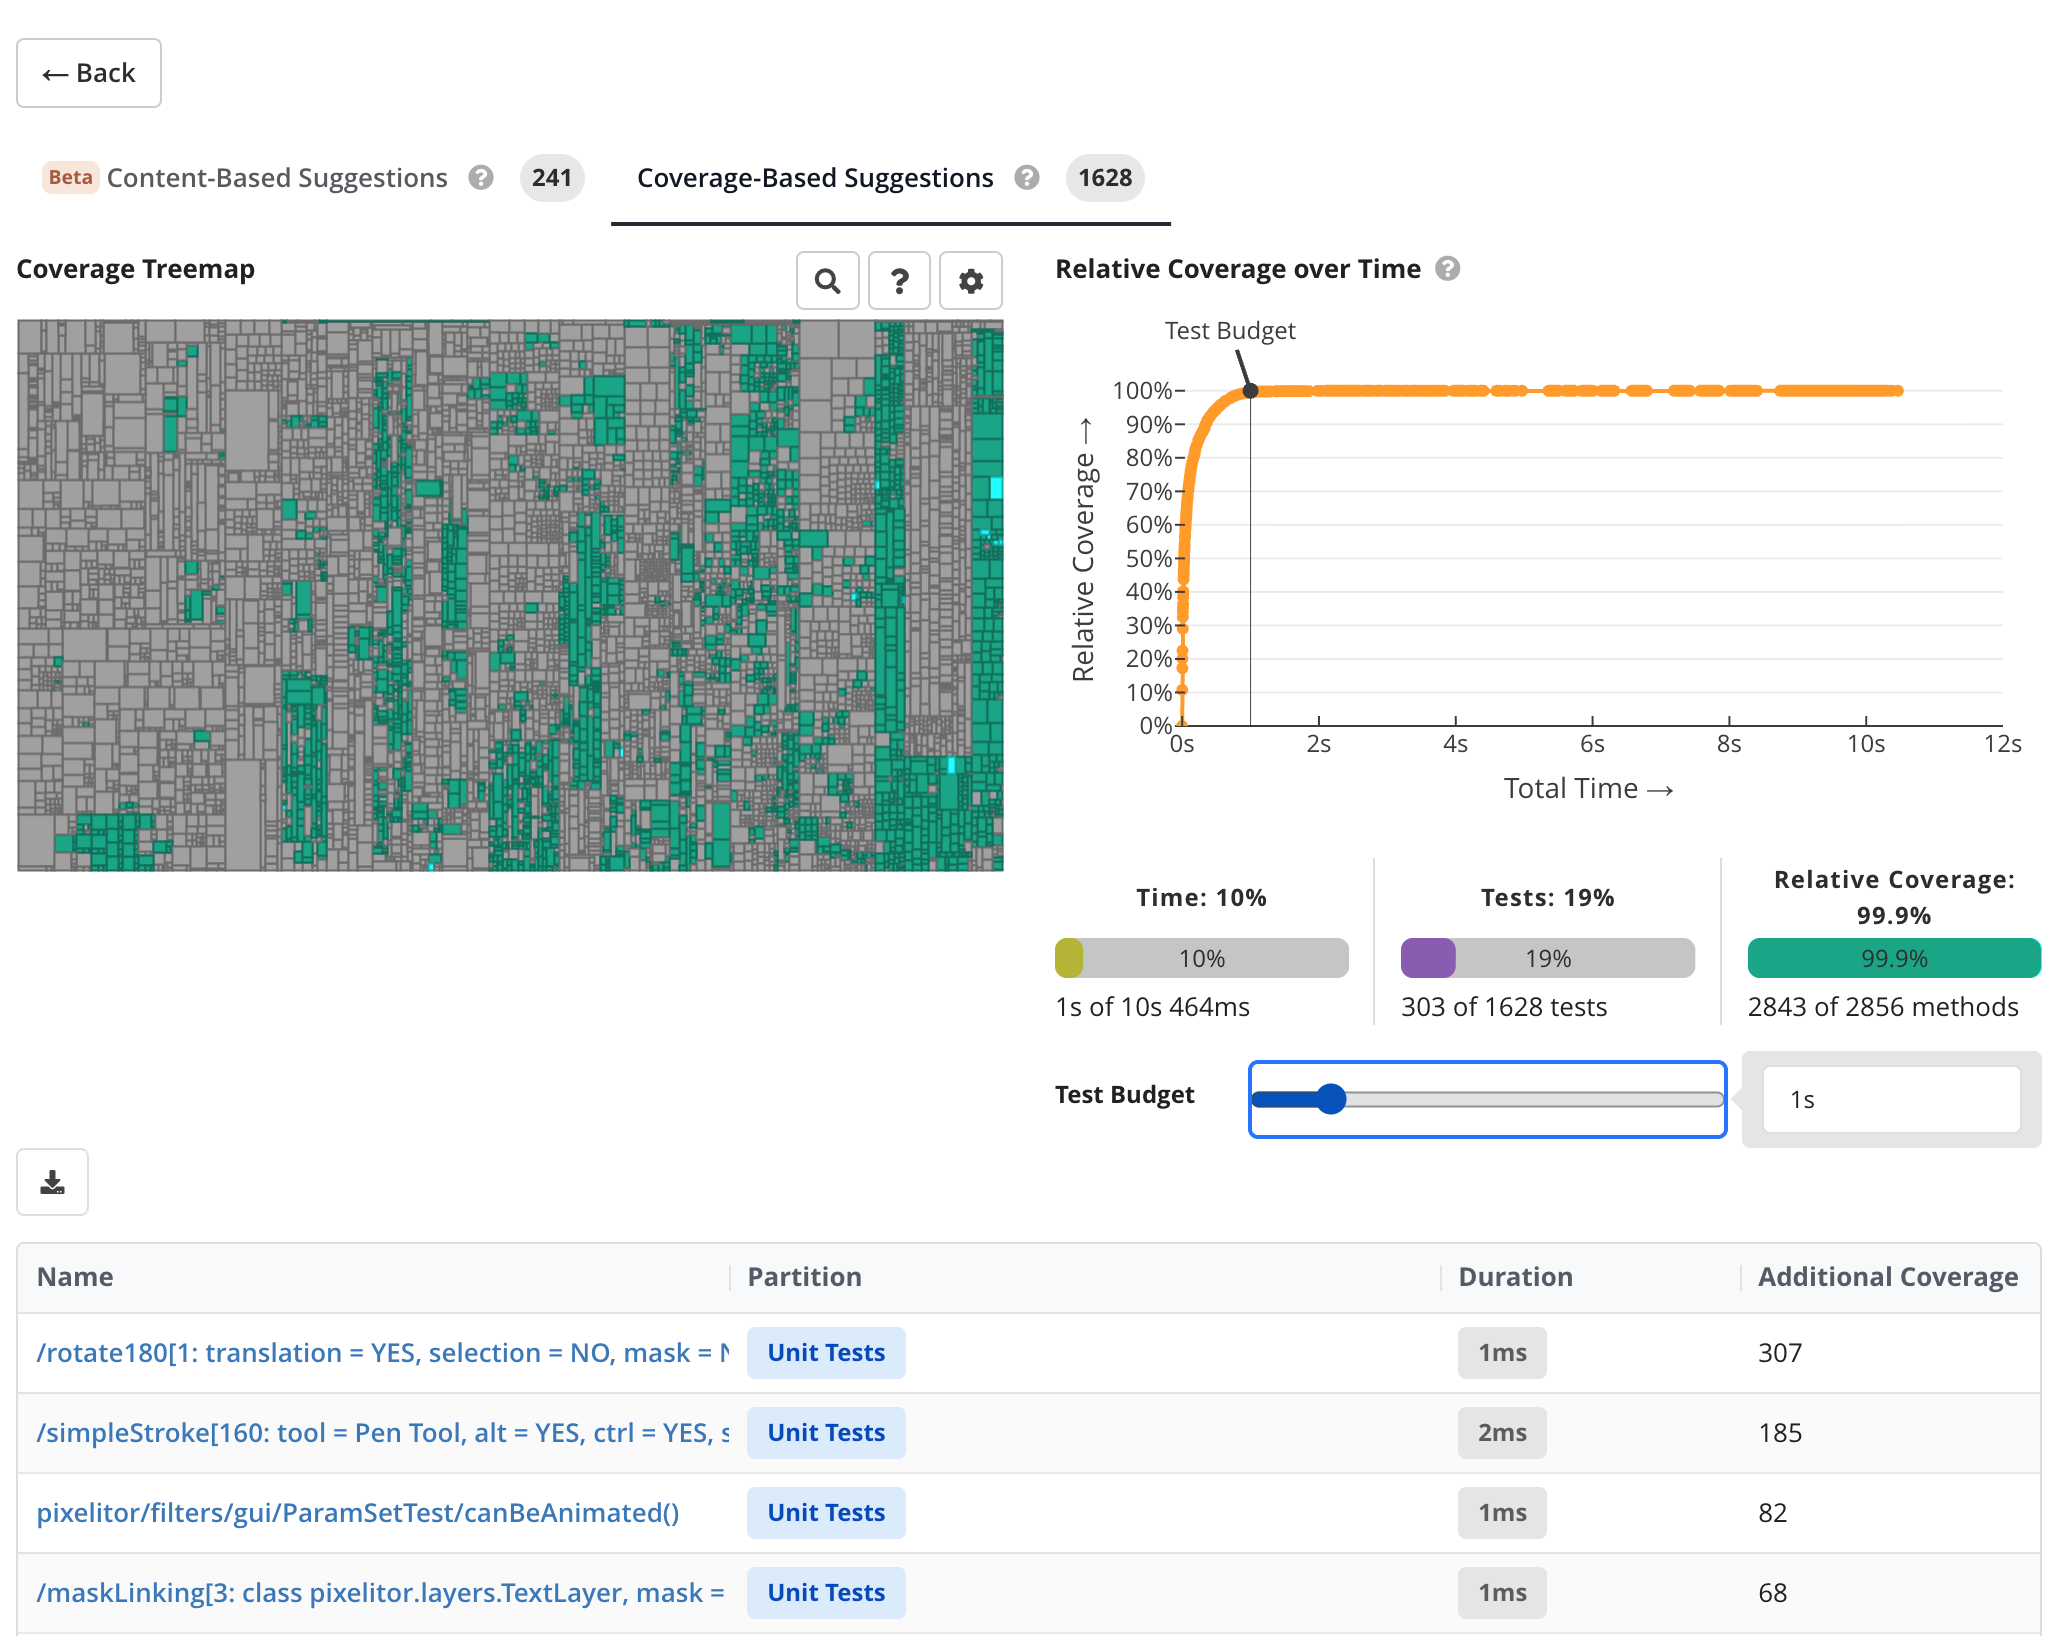Open treemap question mark help button

(900, 281)
